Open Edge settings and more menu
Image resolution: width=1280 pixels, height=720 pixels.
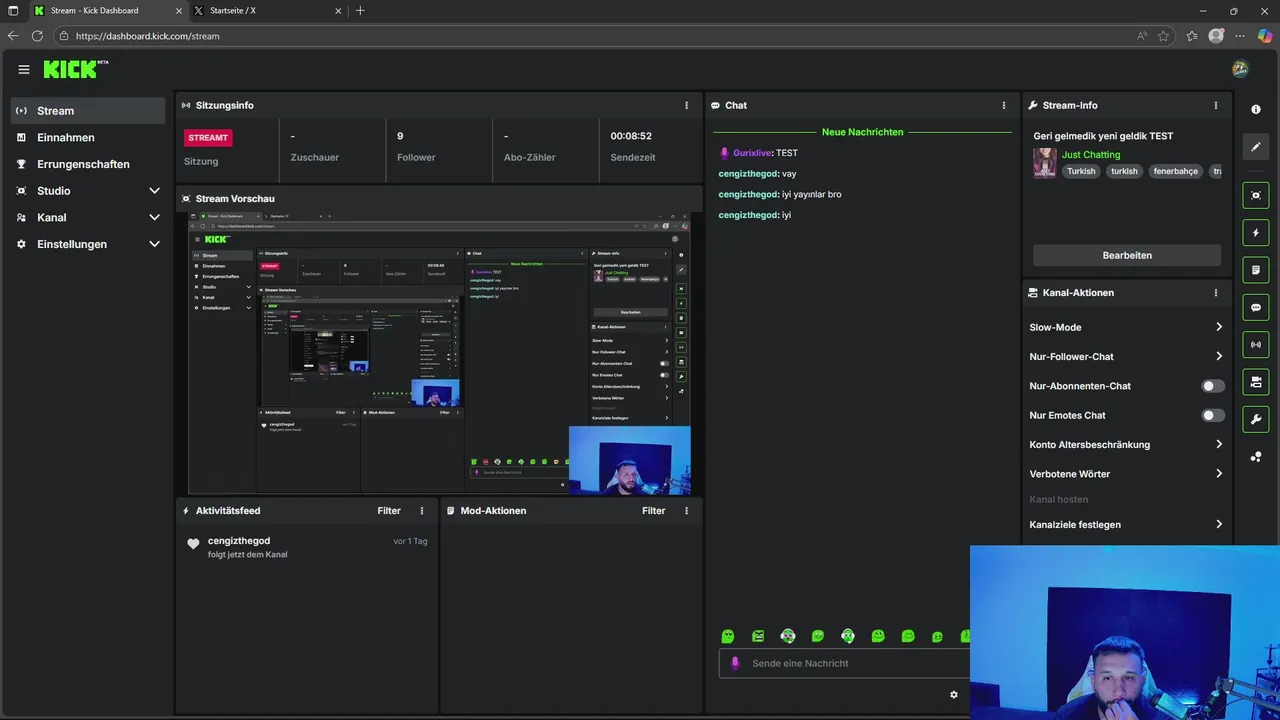click(x=1239, y=36)
